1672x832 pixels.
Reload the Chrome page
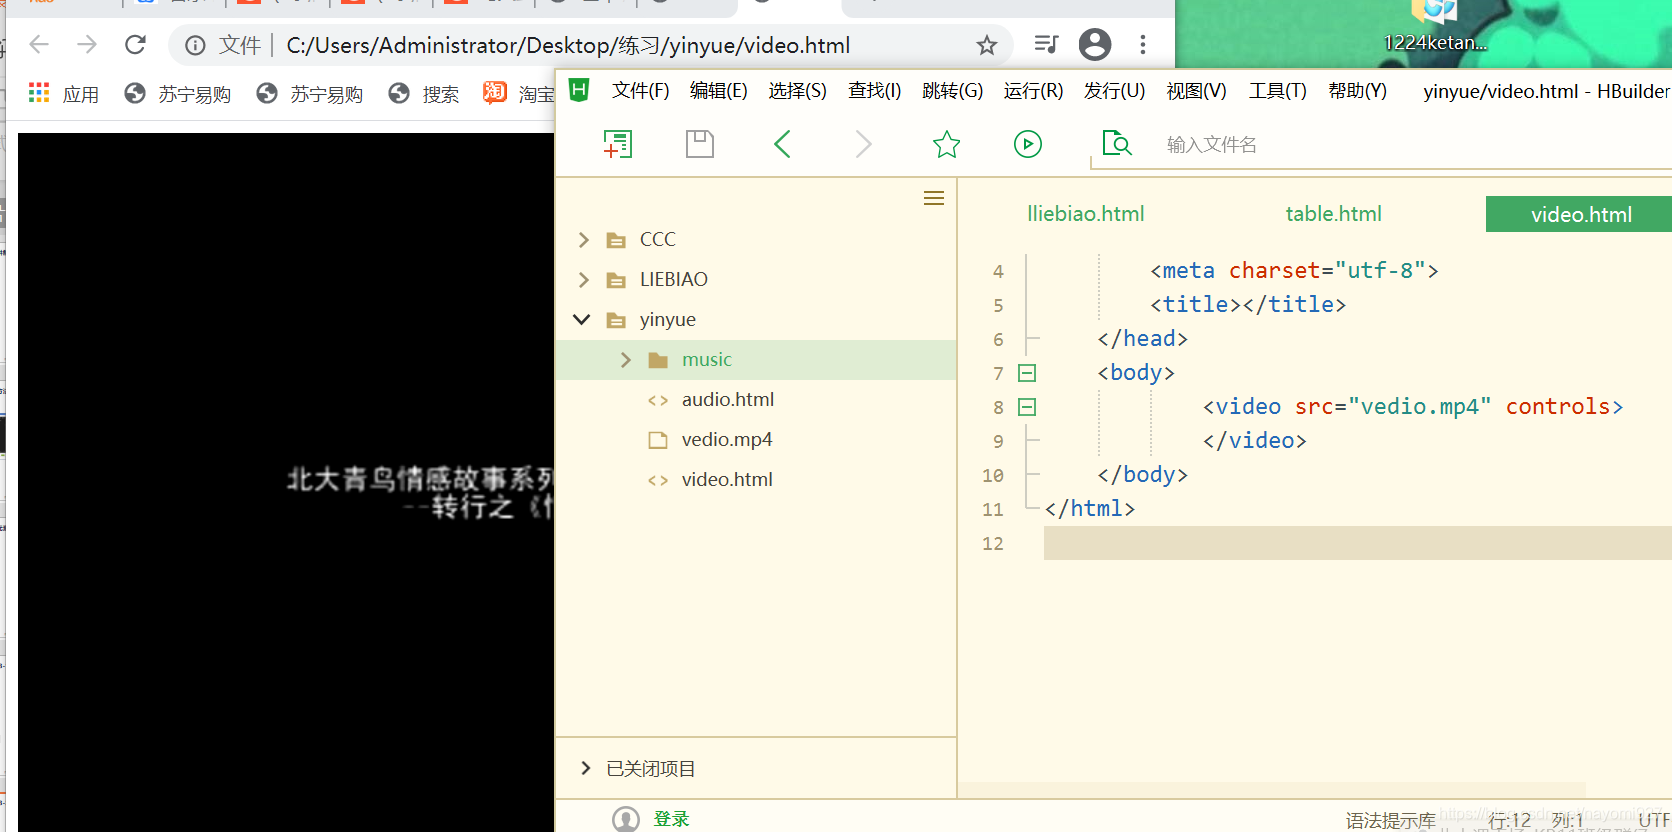click(136, 45)
